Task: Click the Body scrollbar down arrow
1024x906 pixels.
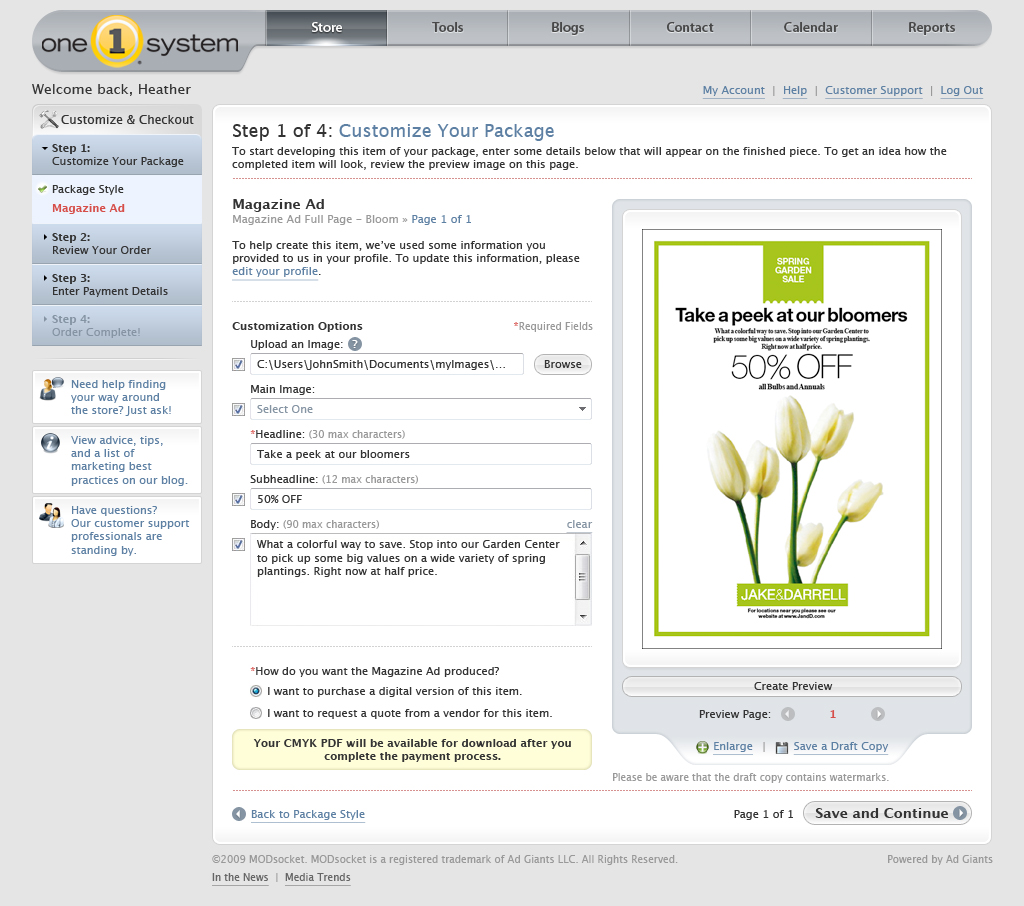Action: pos(583,617)
